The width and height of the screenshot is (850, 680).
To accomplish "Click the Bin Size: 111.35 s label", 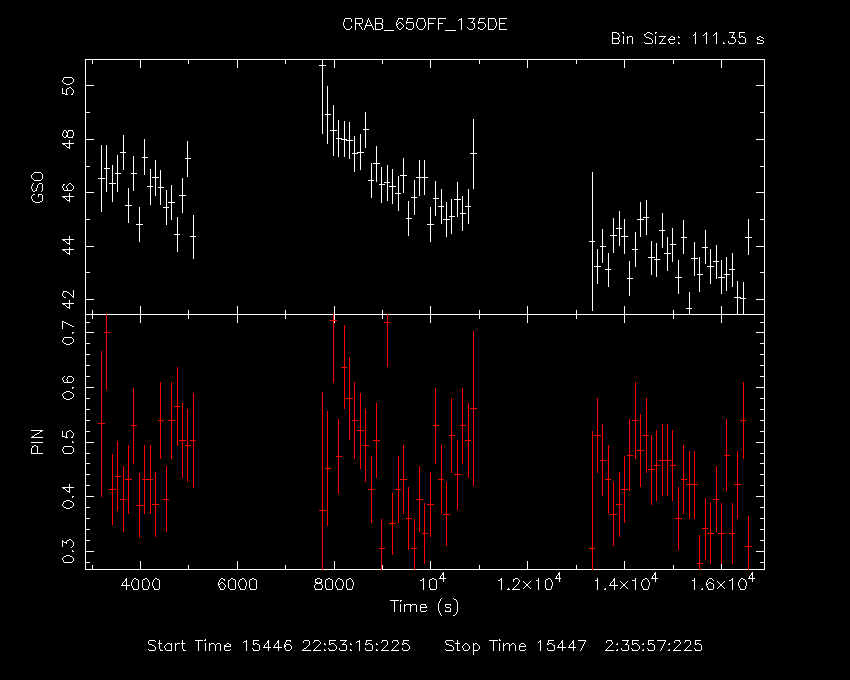I will coord(687,39).
